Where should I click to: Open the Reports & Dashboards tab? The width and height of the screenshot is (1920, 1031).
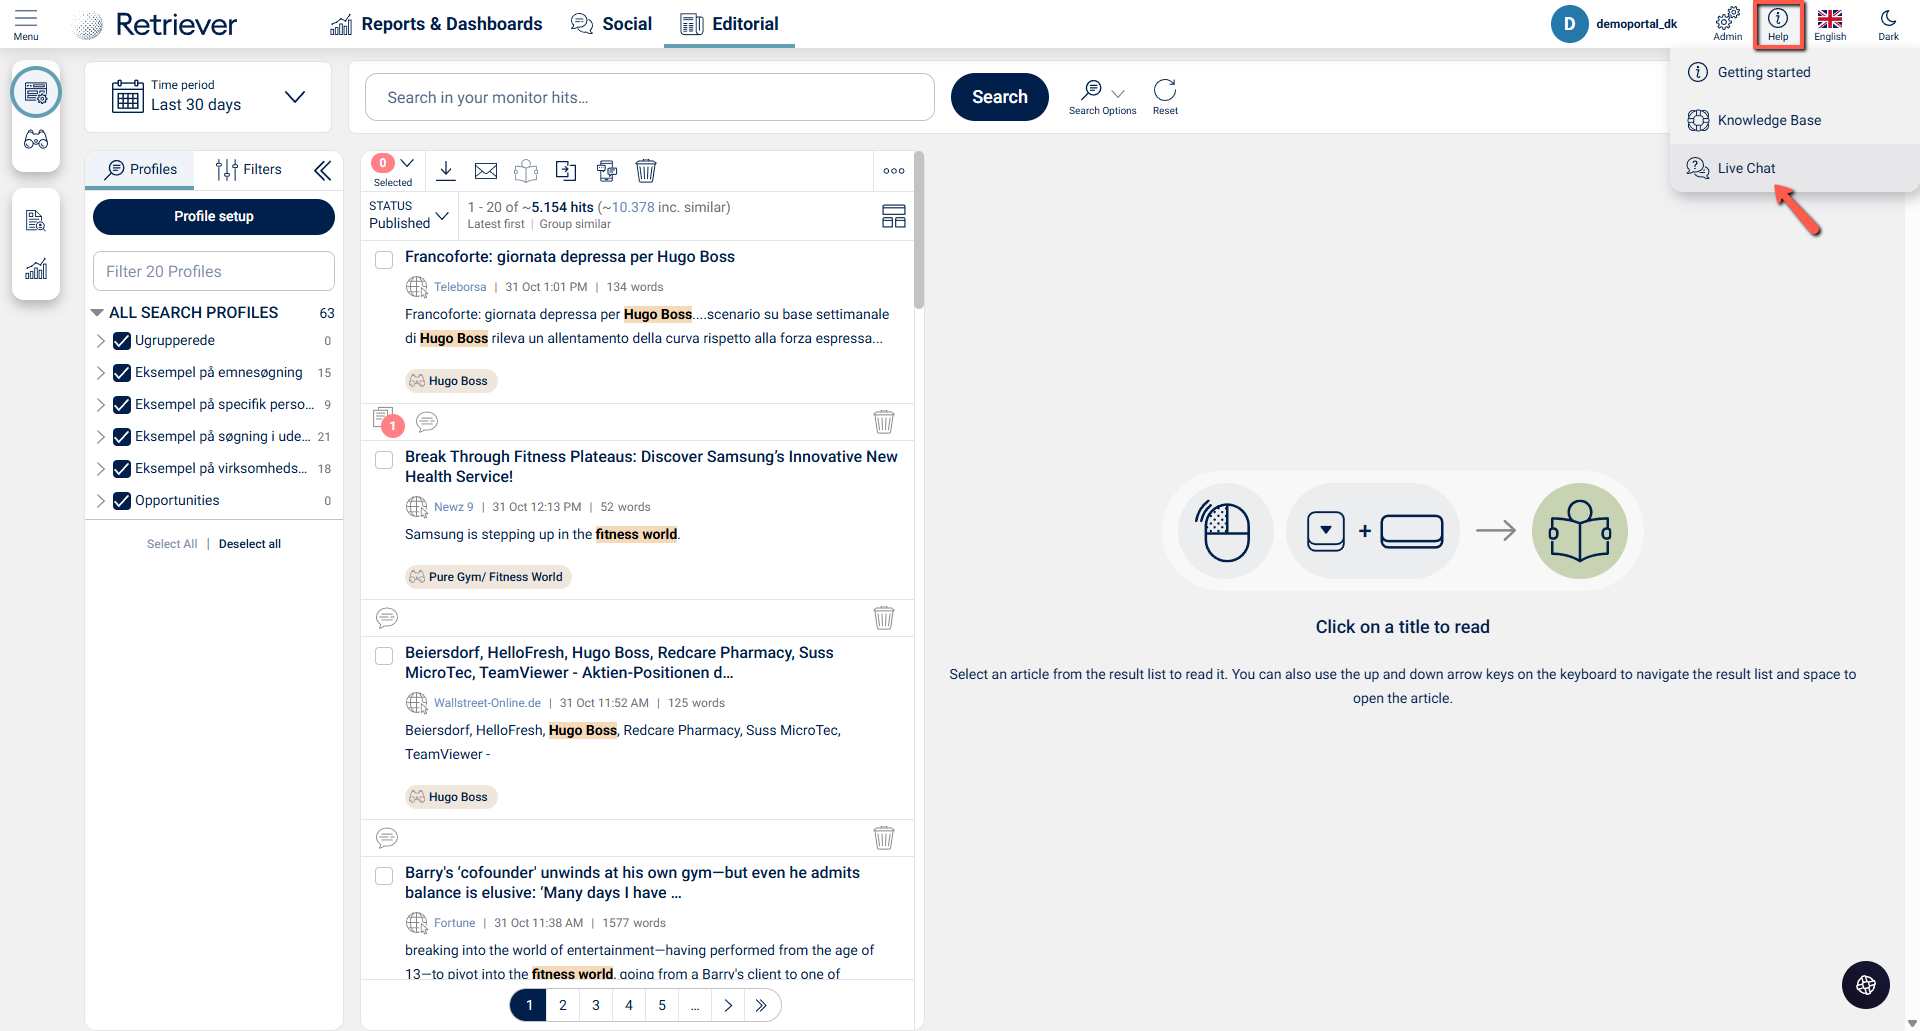point(436,24)
